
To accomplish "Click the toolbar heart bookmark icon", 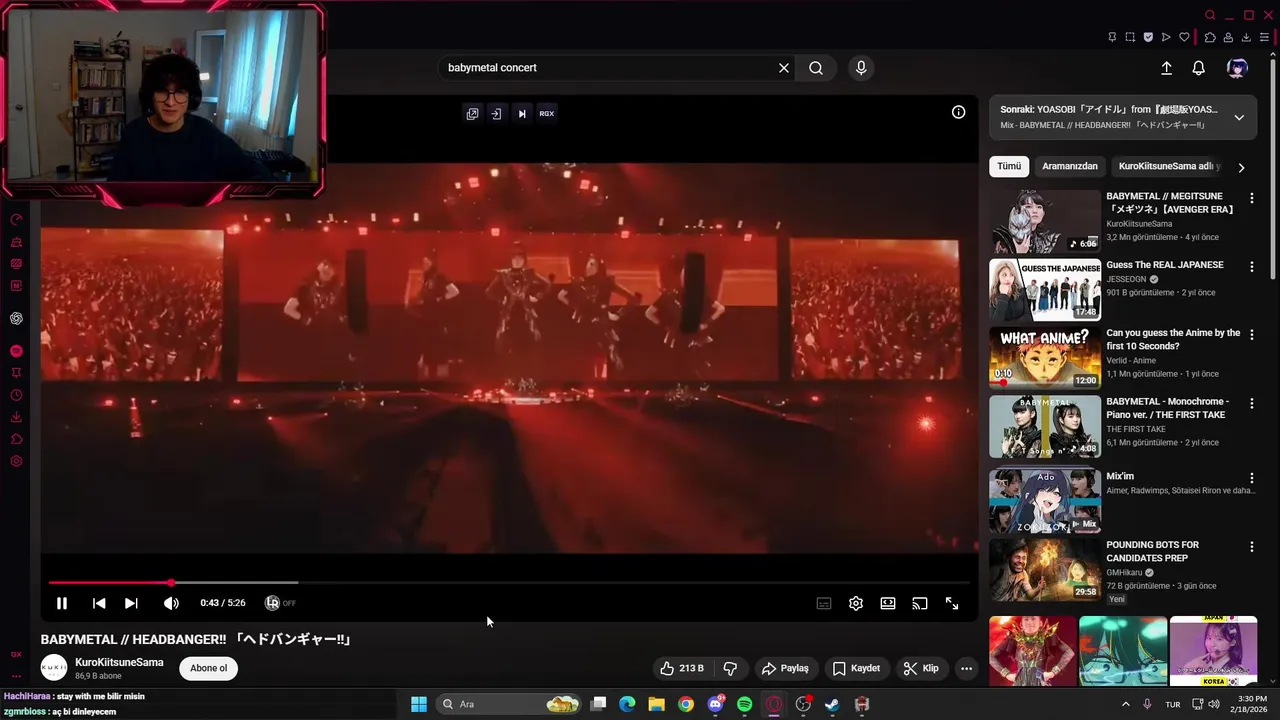I will [1184, 37].
